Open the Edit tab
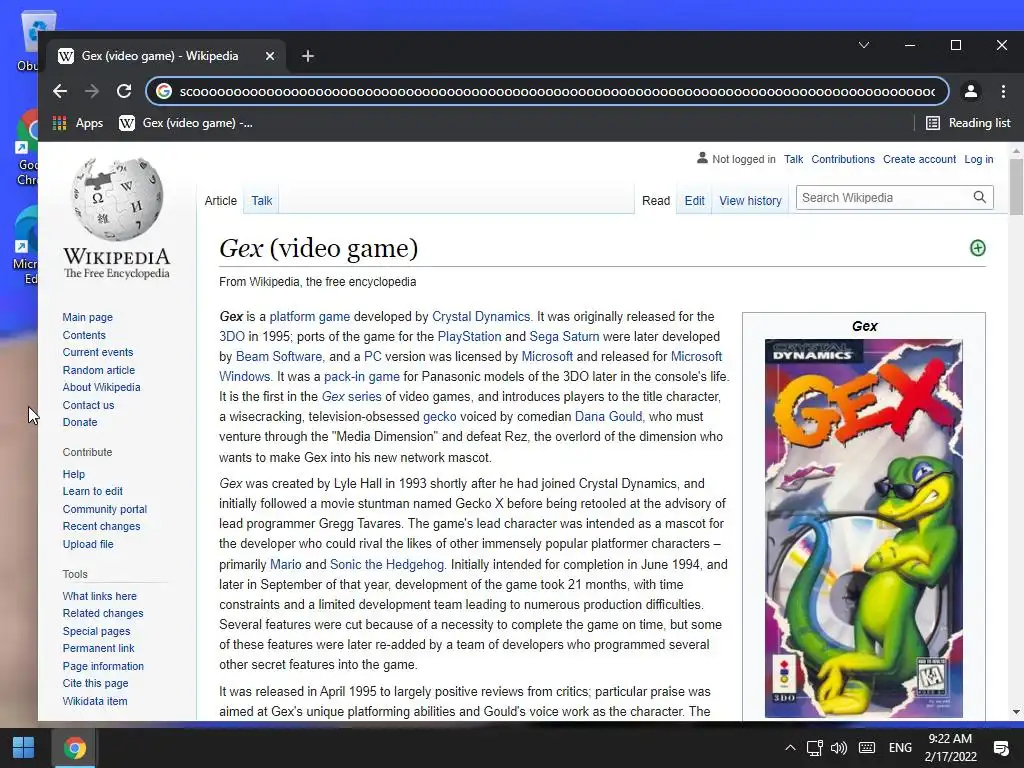Image resolution: width=1024 pixels, height=768 pixels. coord(694,200)
